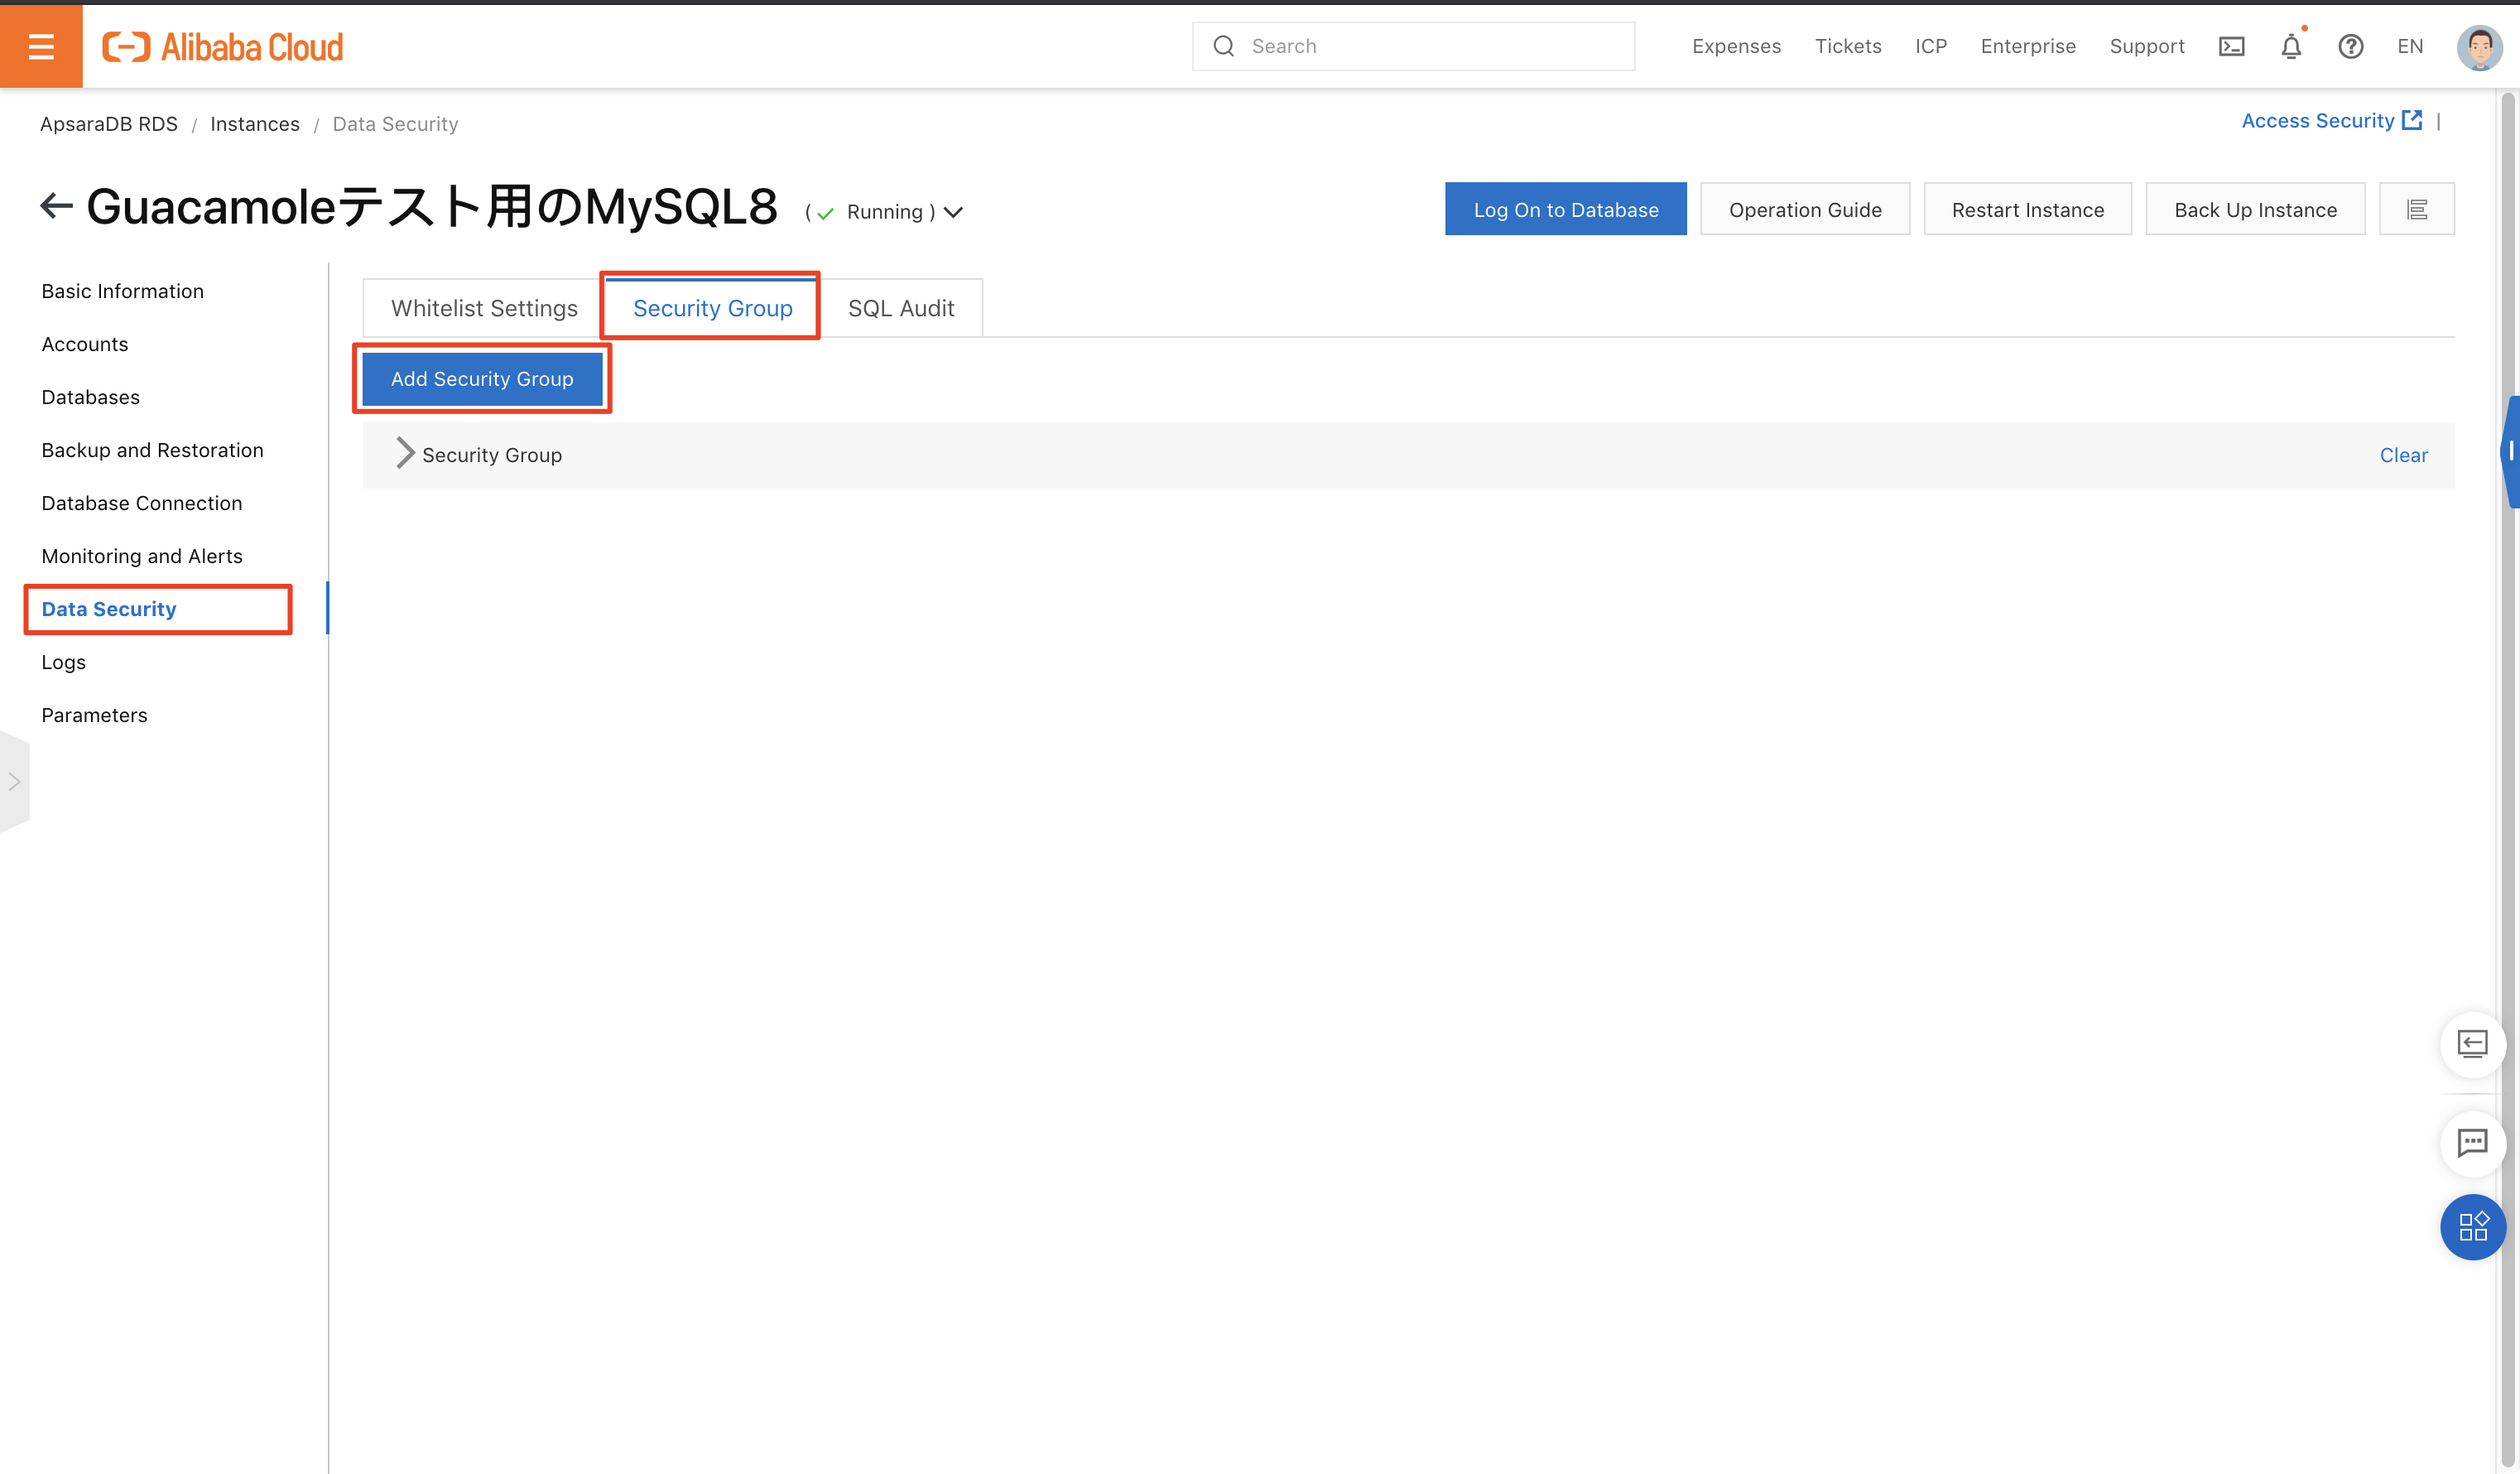
Task: Click Back Up Instance button
Action: (x=2255, y=209)
